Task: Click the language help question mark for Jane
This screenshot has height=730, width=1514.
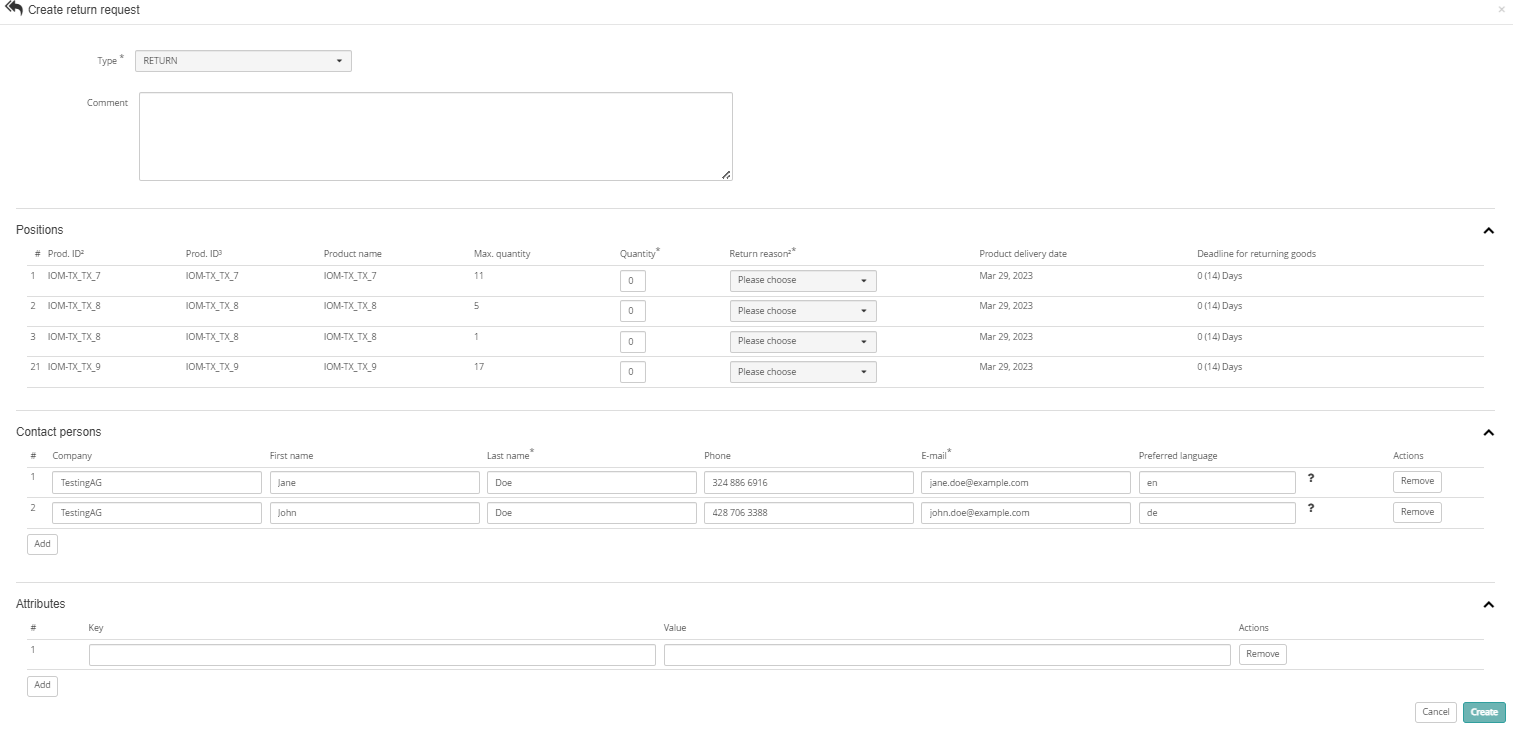Action: pyautogui.click(x=1311, y=478)
